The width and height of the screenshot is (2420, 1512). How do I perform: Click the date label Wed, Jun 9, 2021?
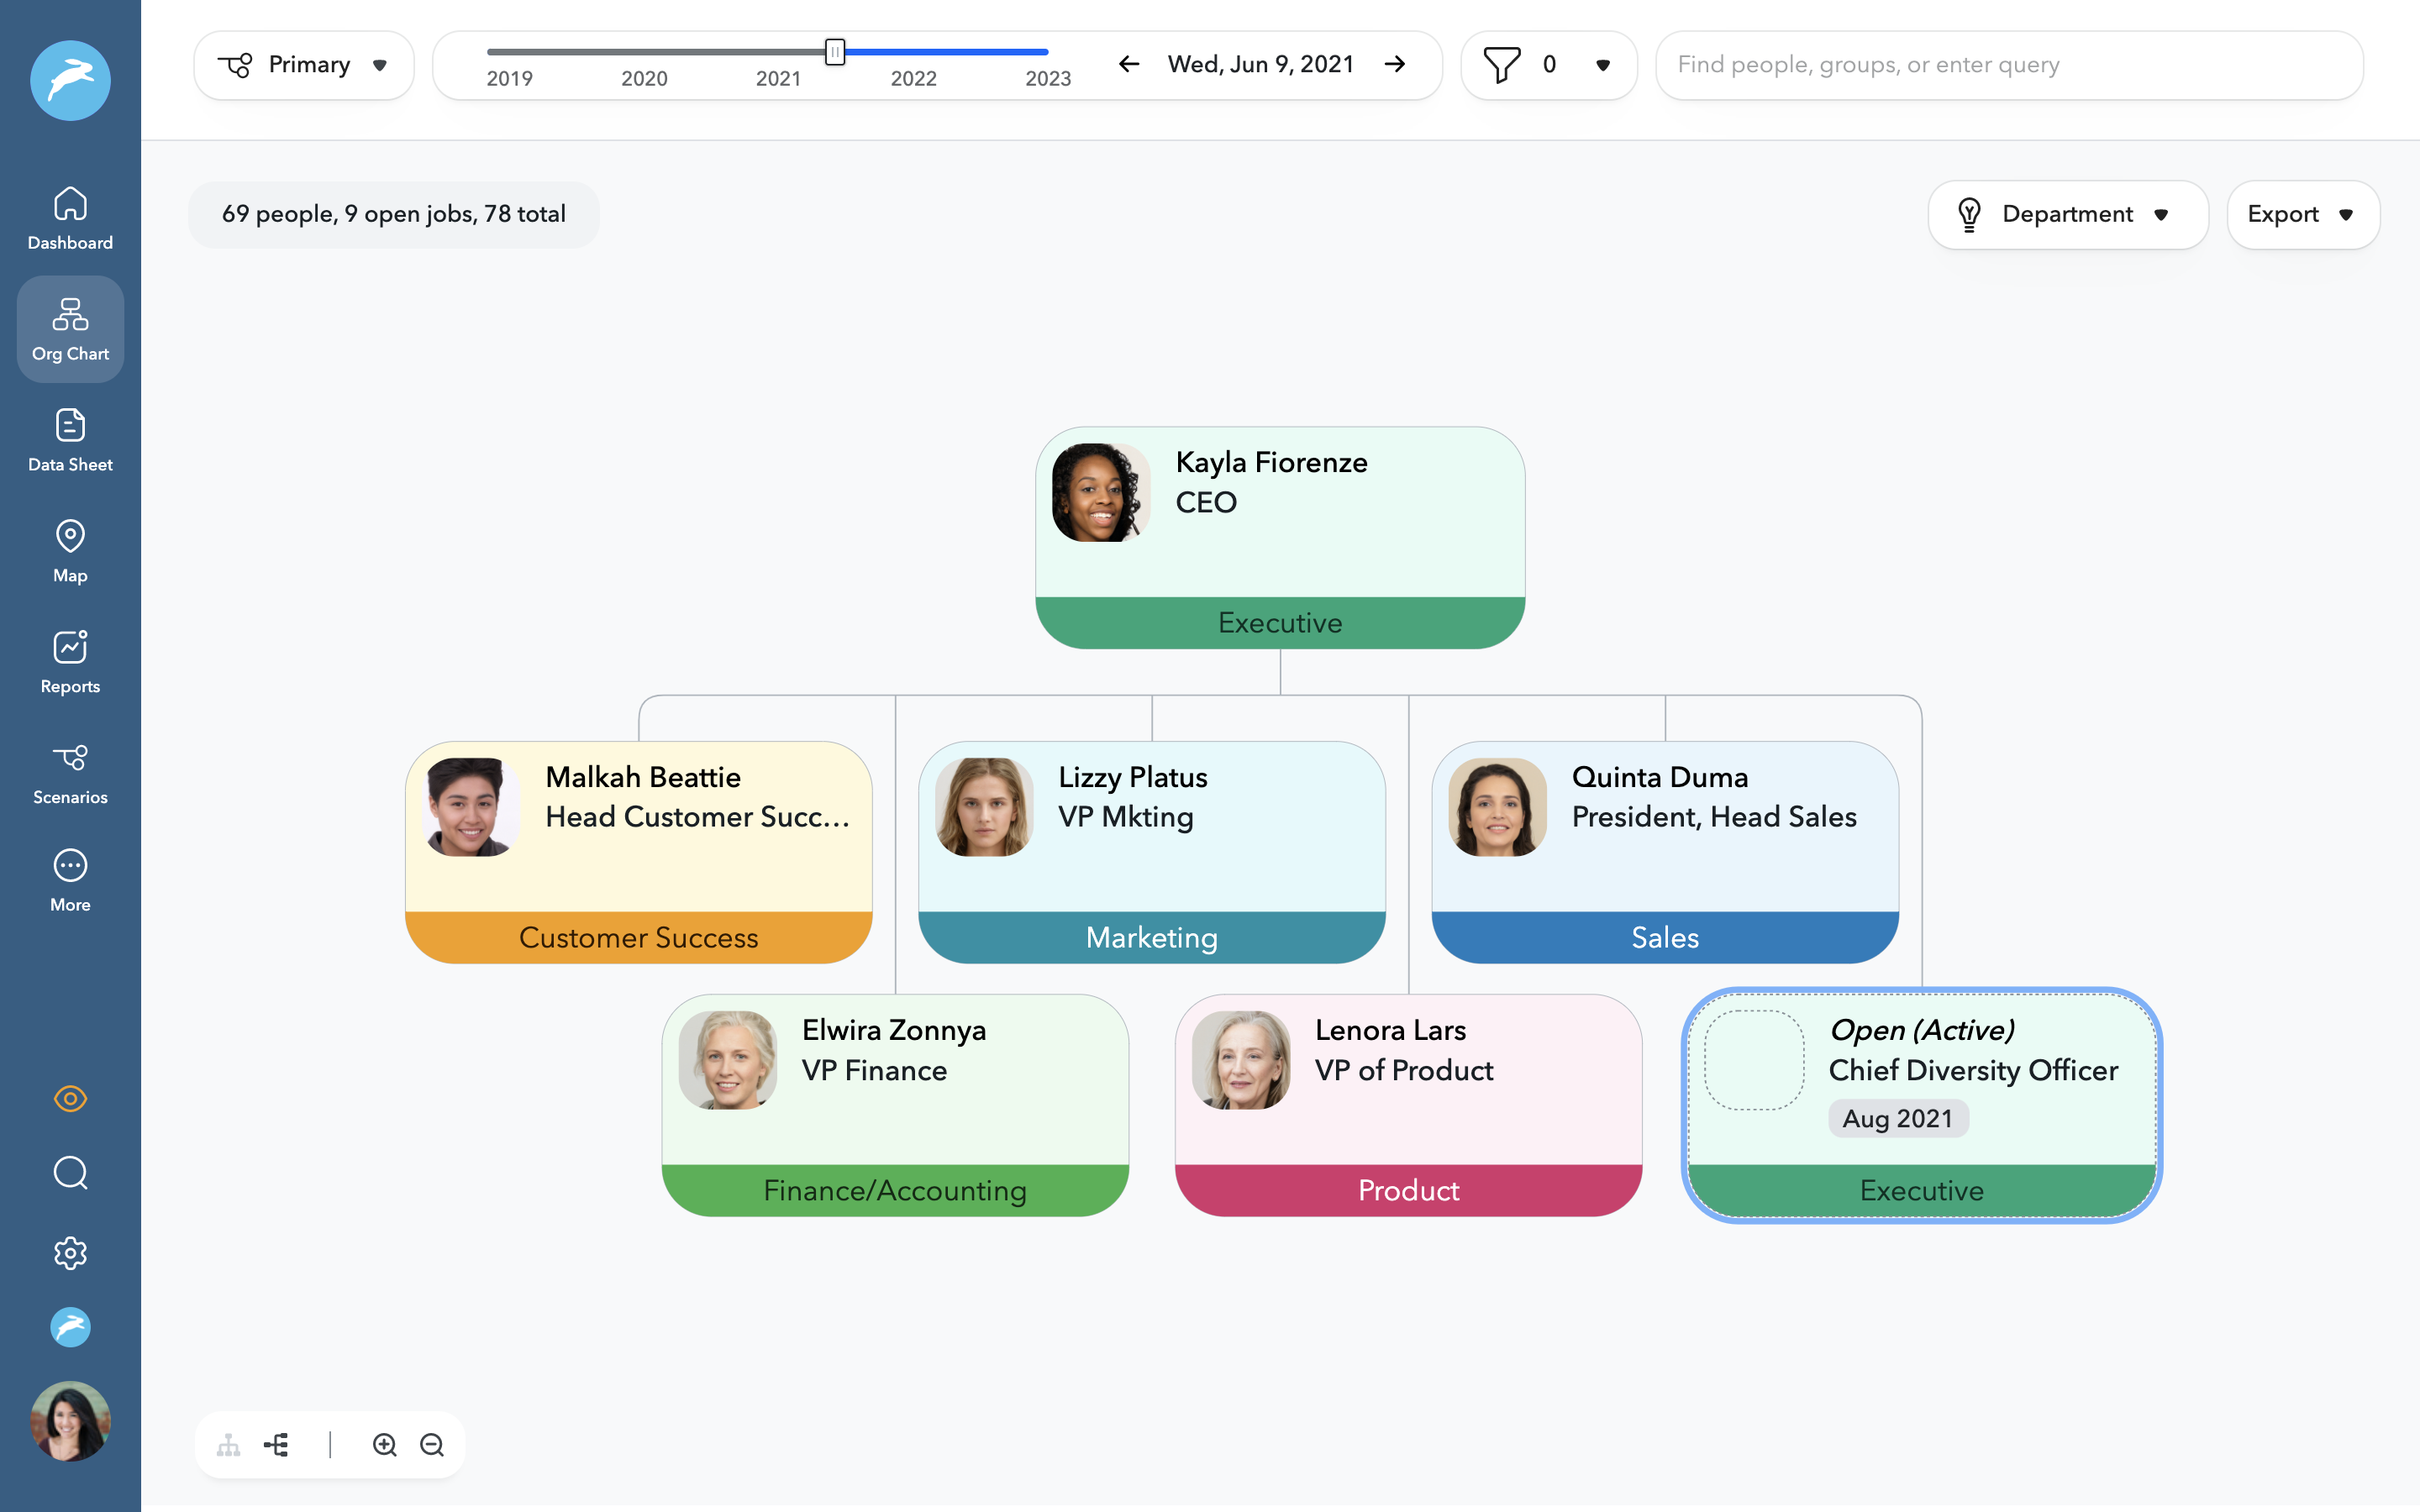click(x=1260, y=64)
